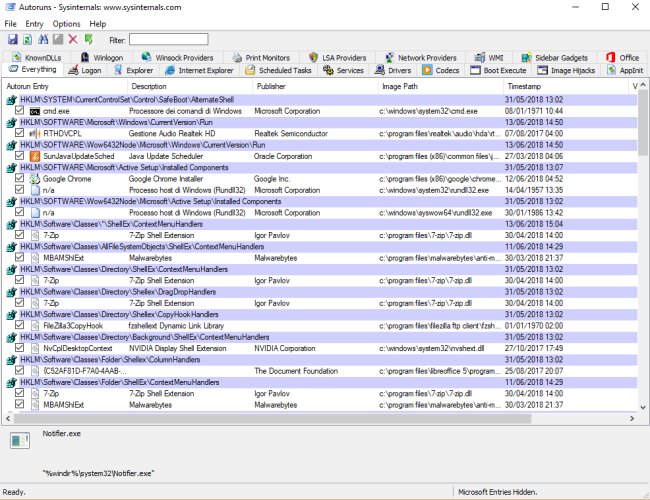Screen dimensions: 650x500
Task: Sort by Description column header
Action: click(190, 86)
